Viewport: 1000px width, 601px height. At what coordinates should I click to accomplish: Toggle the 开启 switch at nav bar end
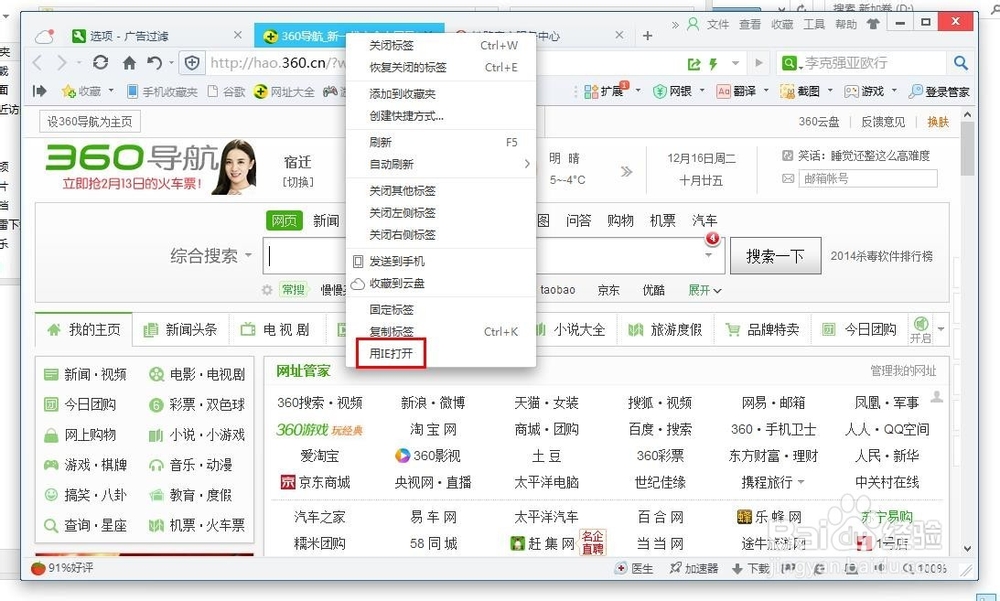(x=920, y=330)
